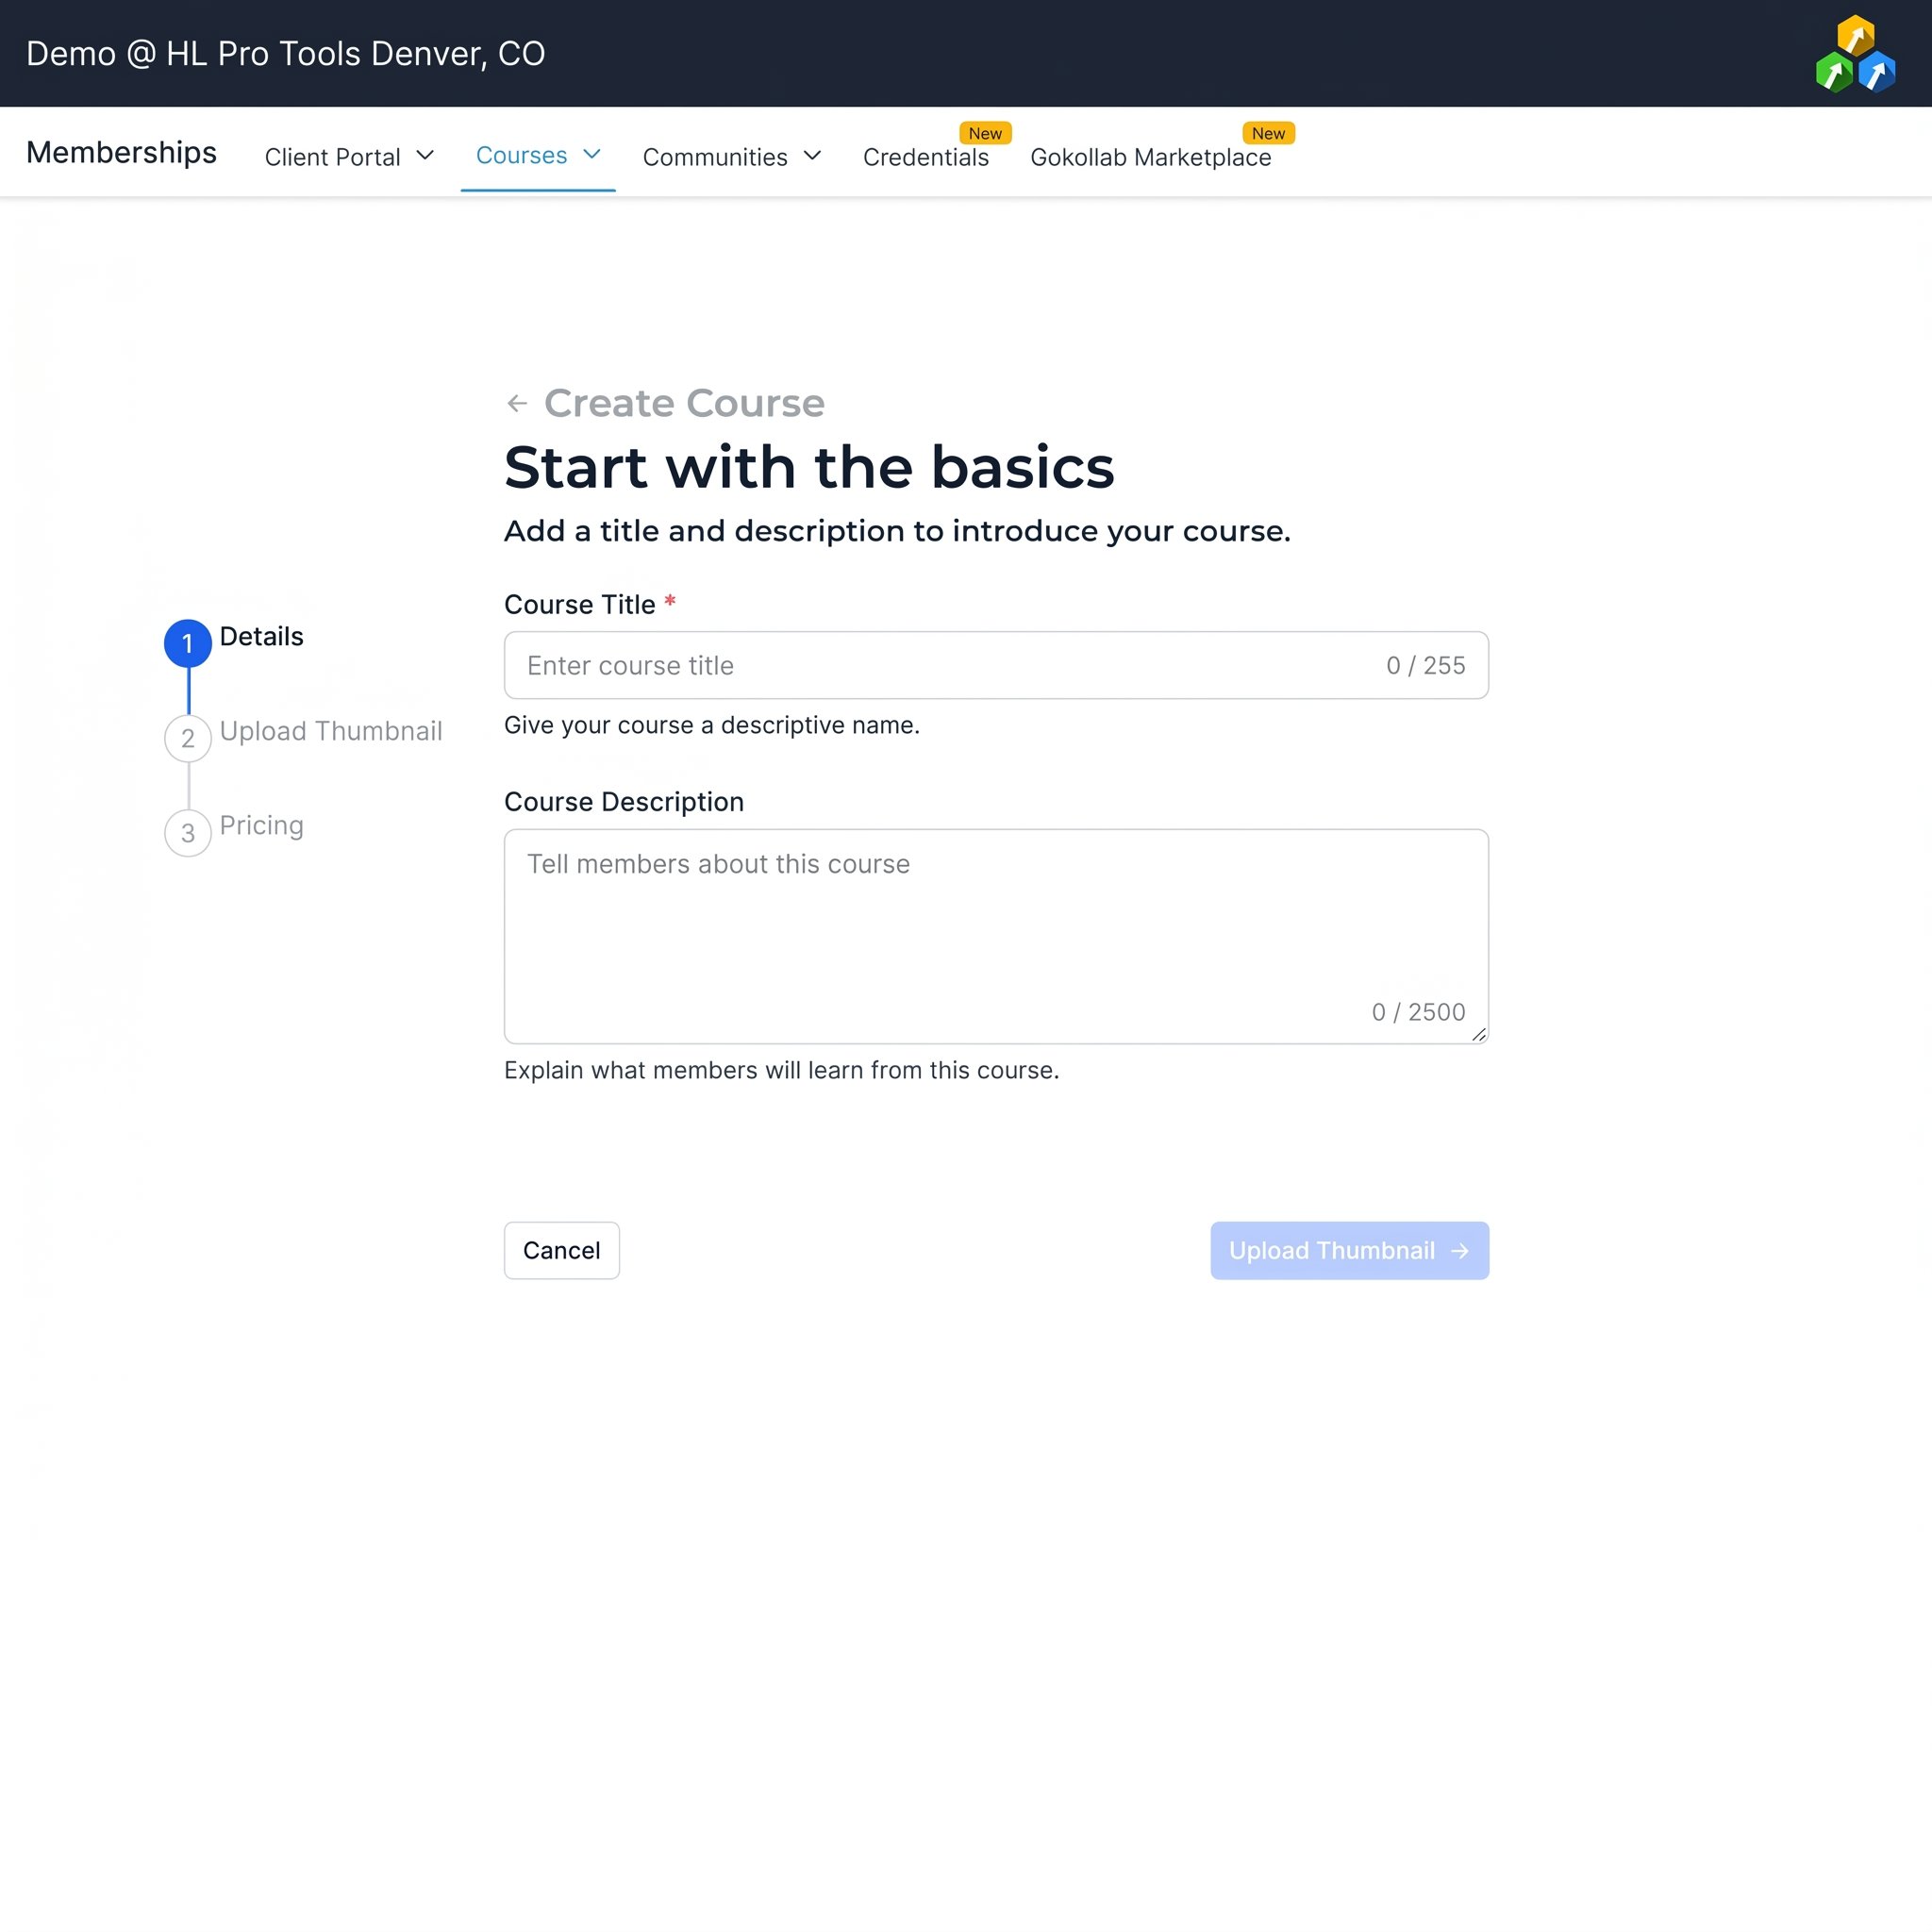Expand the Client Portal dropdown
Image resolution: width=1932 pixels, height=1932 pixels.
pos(349,156)
